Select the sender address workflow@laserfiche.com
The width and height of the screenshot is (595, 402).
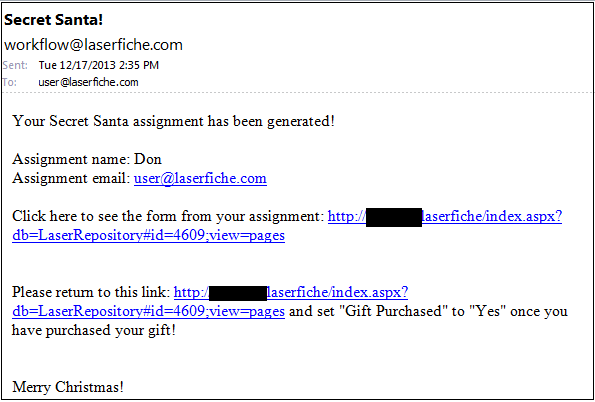[x=93, y=45]
